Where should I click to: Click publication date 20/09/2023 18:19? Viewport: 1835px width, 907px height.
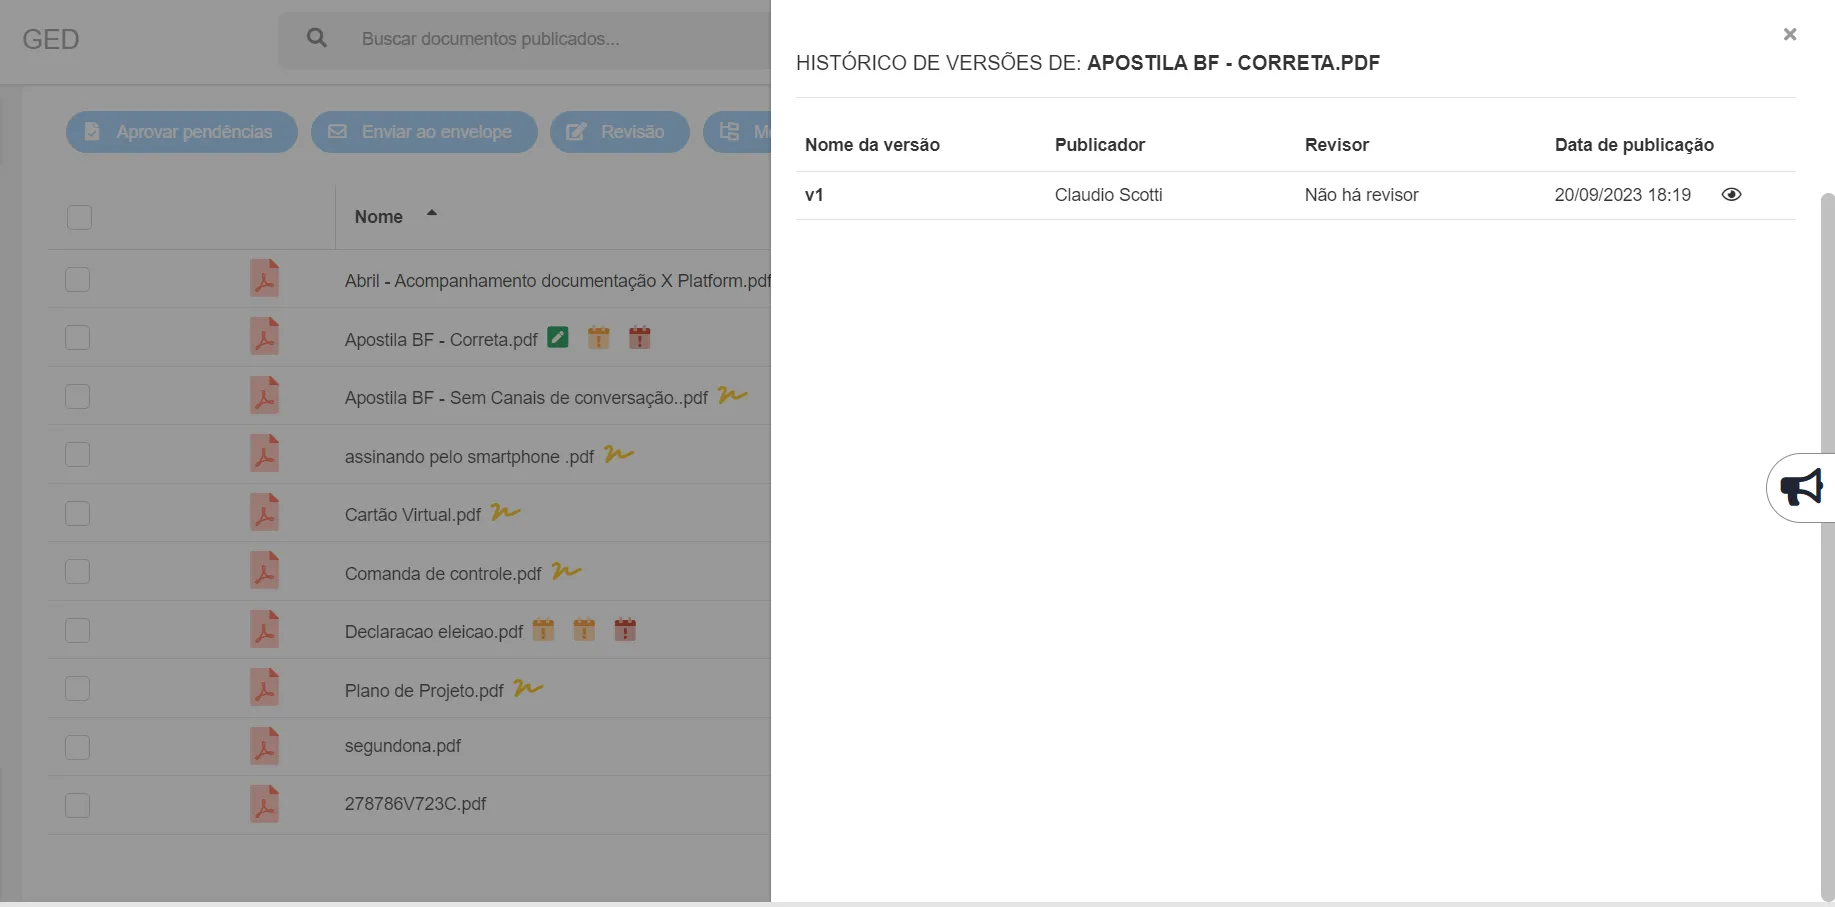pos(1622,195)
